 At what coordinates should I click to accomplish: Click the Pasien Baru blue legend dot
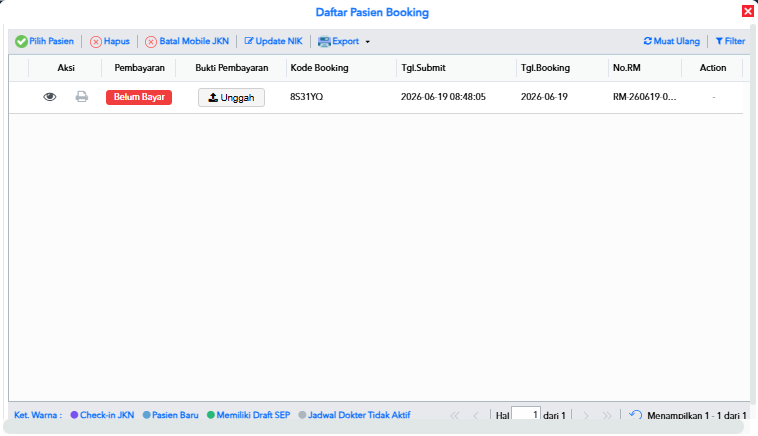click(x=146, y=415)
